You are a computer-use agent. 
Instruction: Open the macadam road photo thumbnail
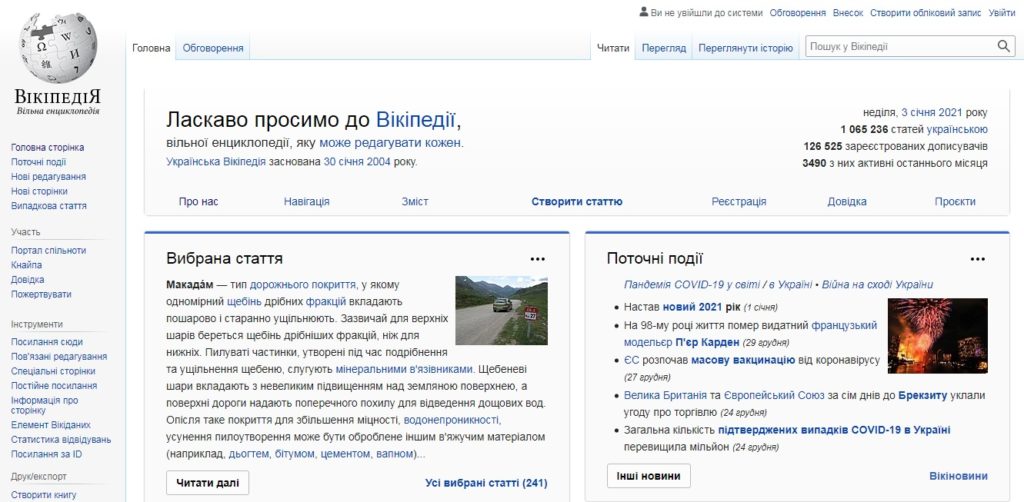[x=501, y=310]
